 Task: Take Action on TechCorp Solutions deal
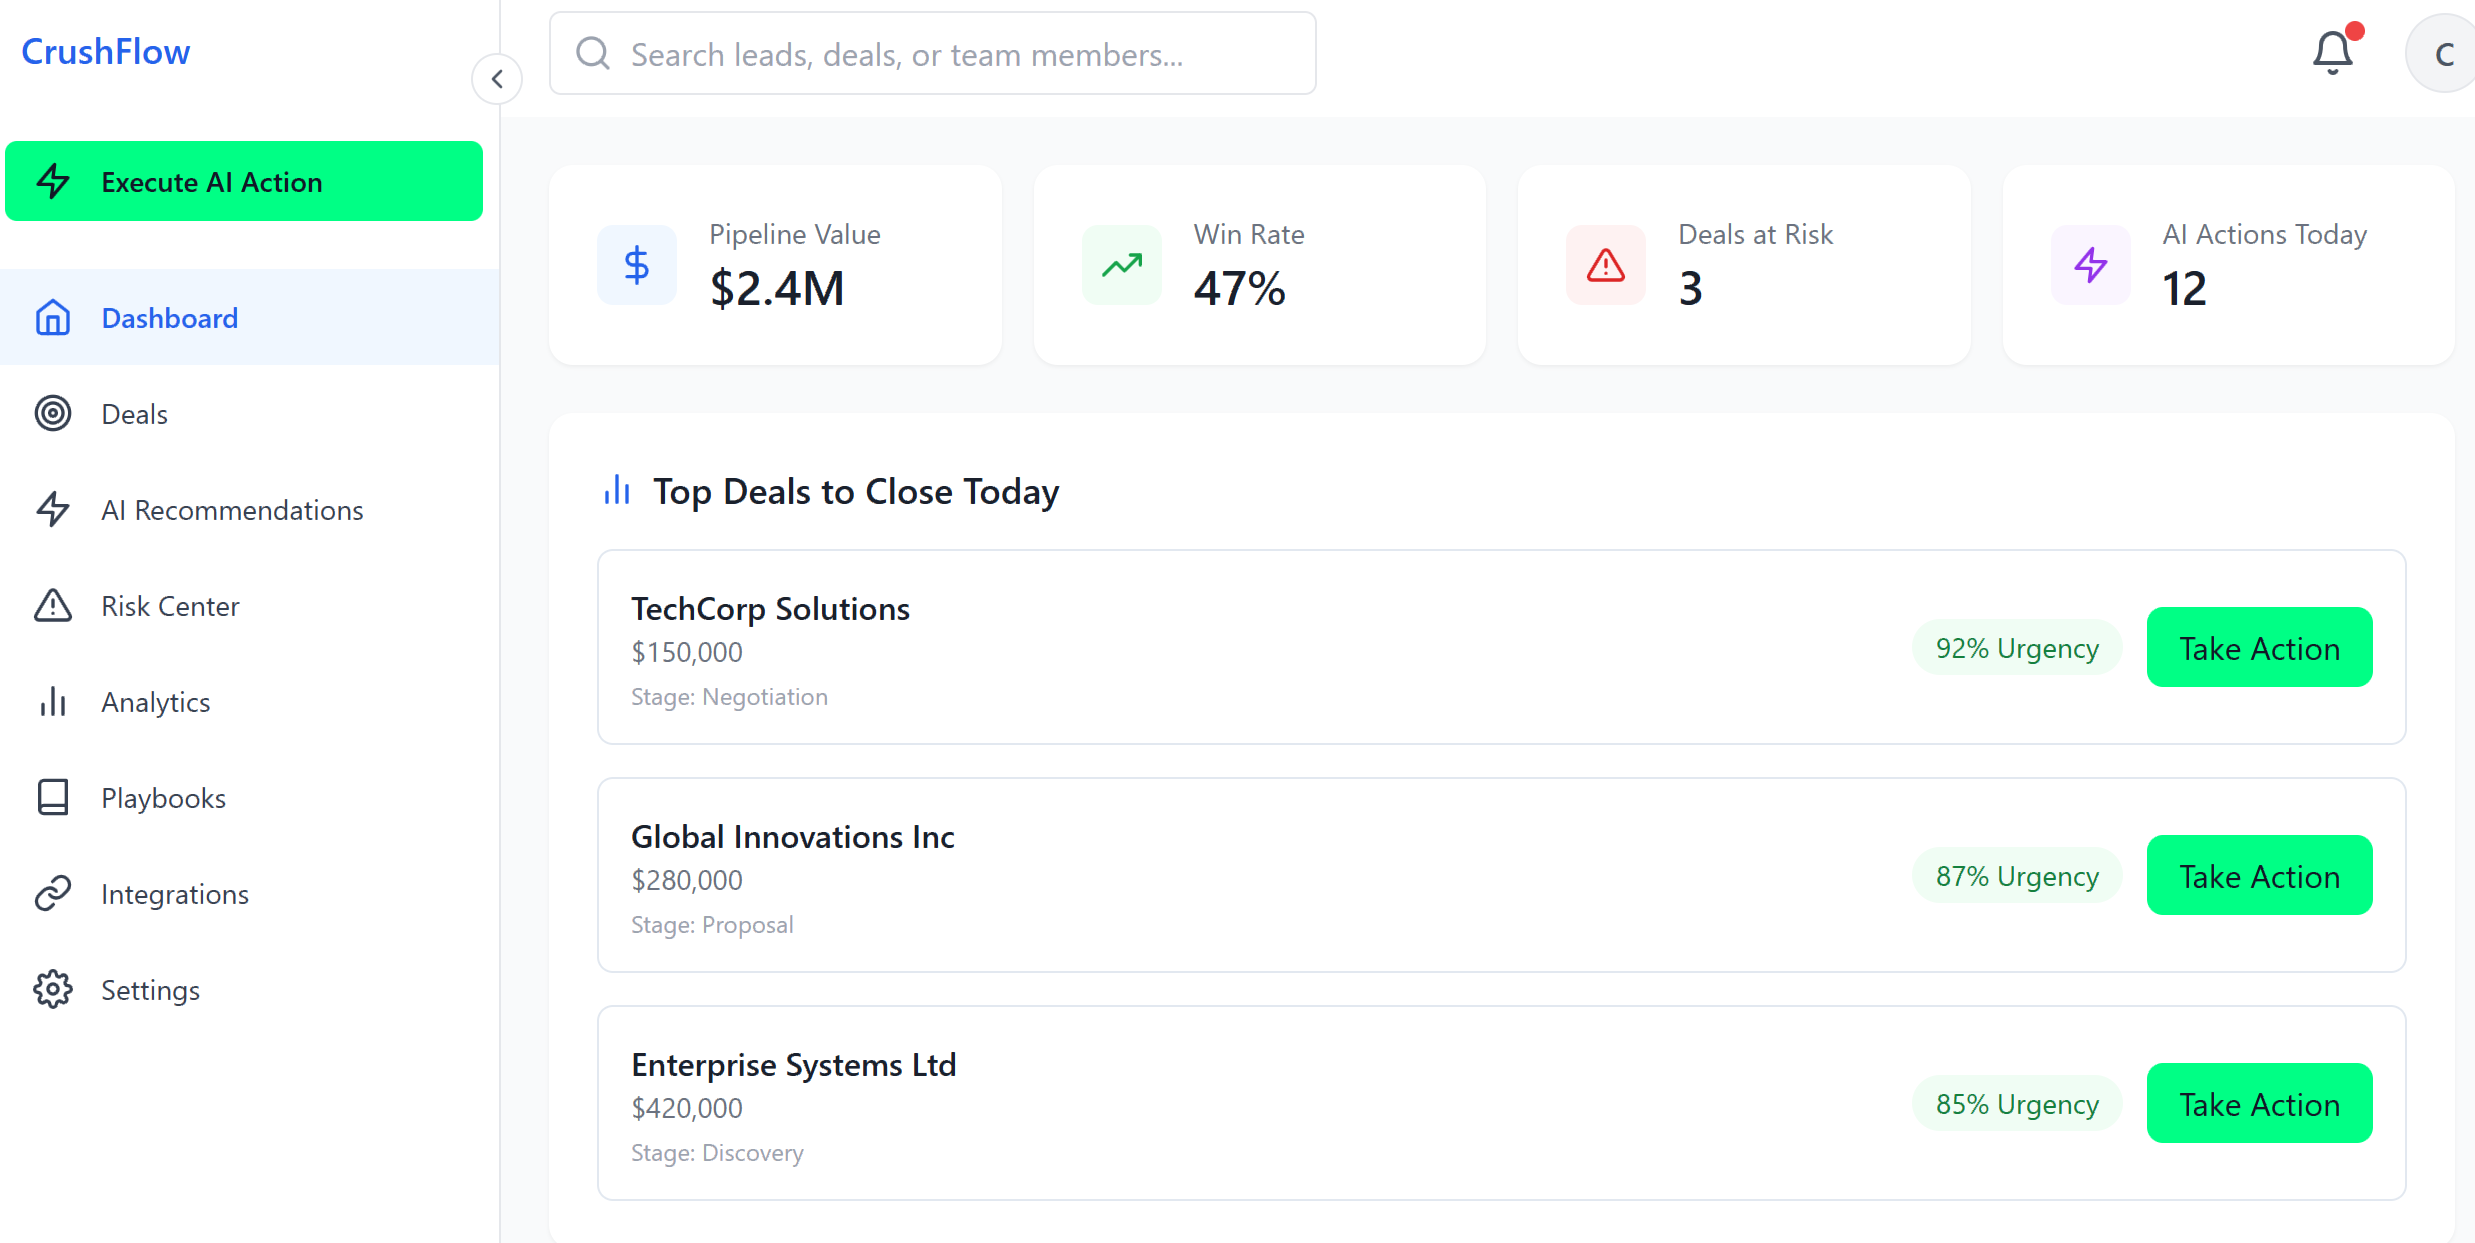tap(2259, 647)
